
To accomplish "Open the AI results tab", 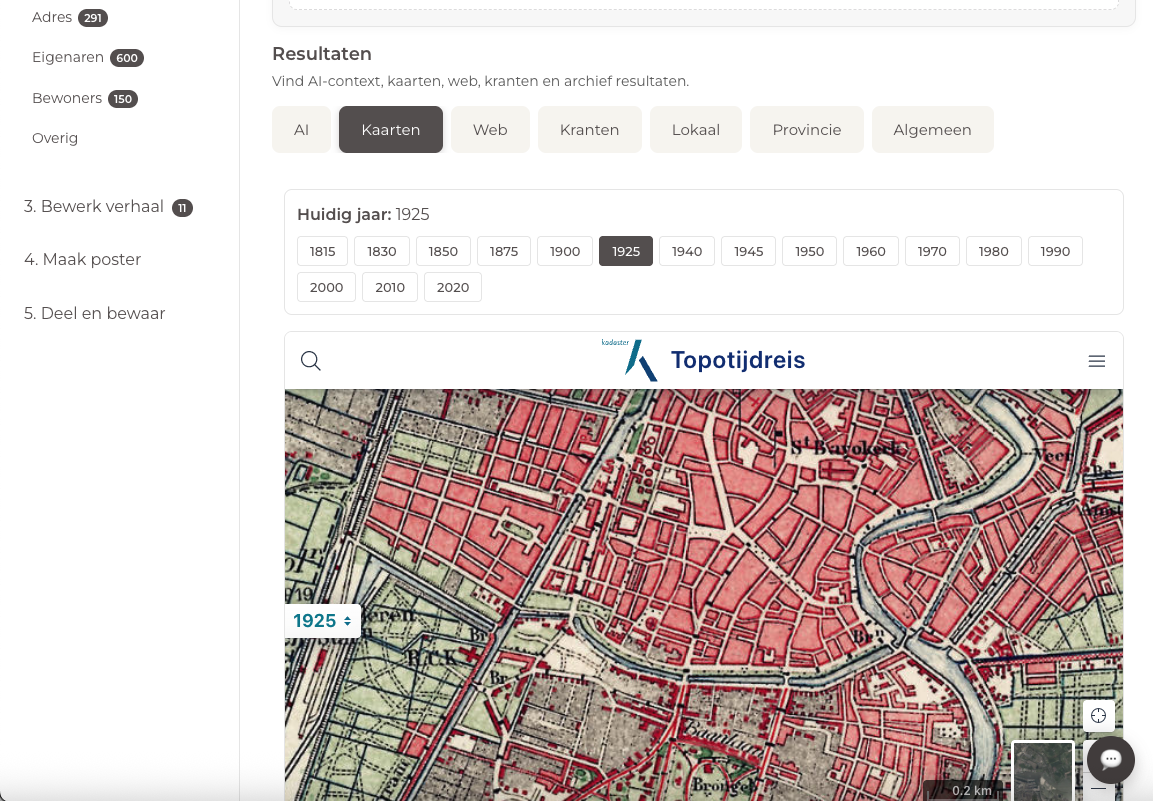I will coord(301,130).
